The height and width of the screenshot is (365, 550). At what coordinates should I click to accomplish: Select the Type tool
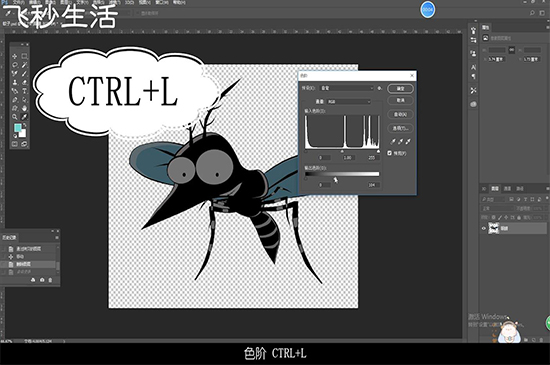pos(24,91)
